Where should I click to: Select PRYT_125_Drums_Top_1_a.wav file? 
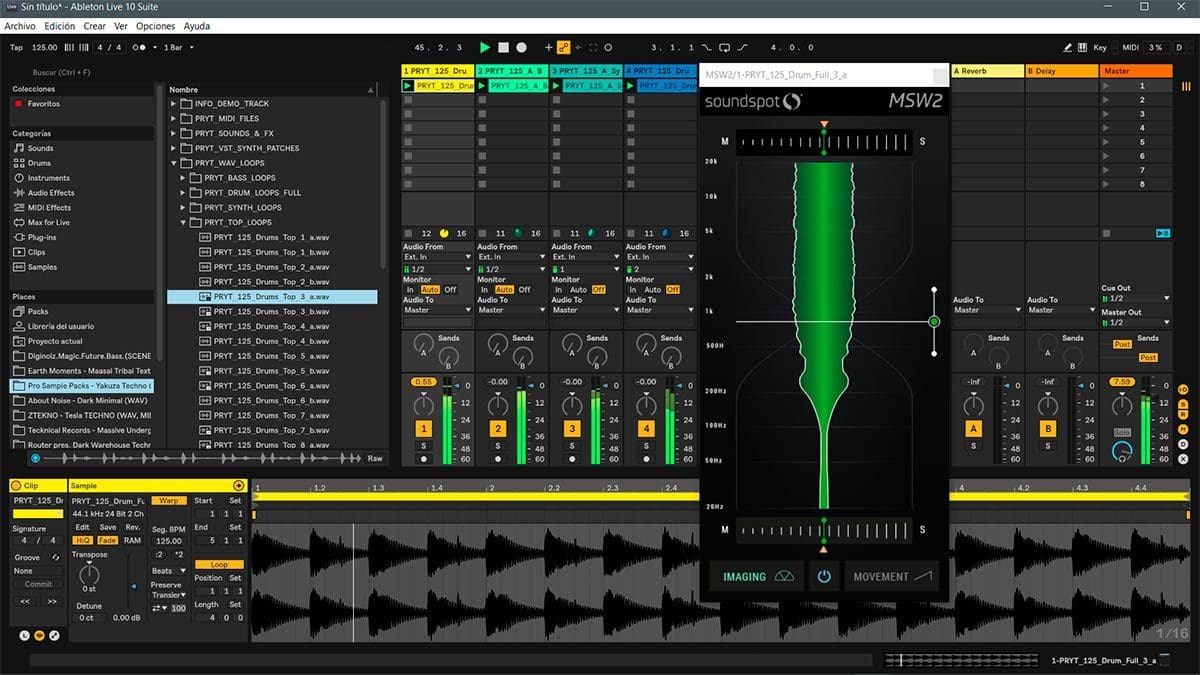point(271,237)
